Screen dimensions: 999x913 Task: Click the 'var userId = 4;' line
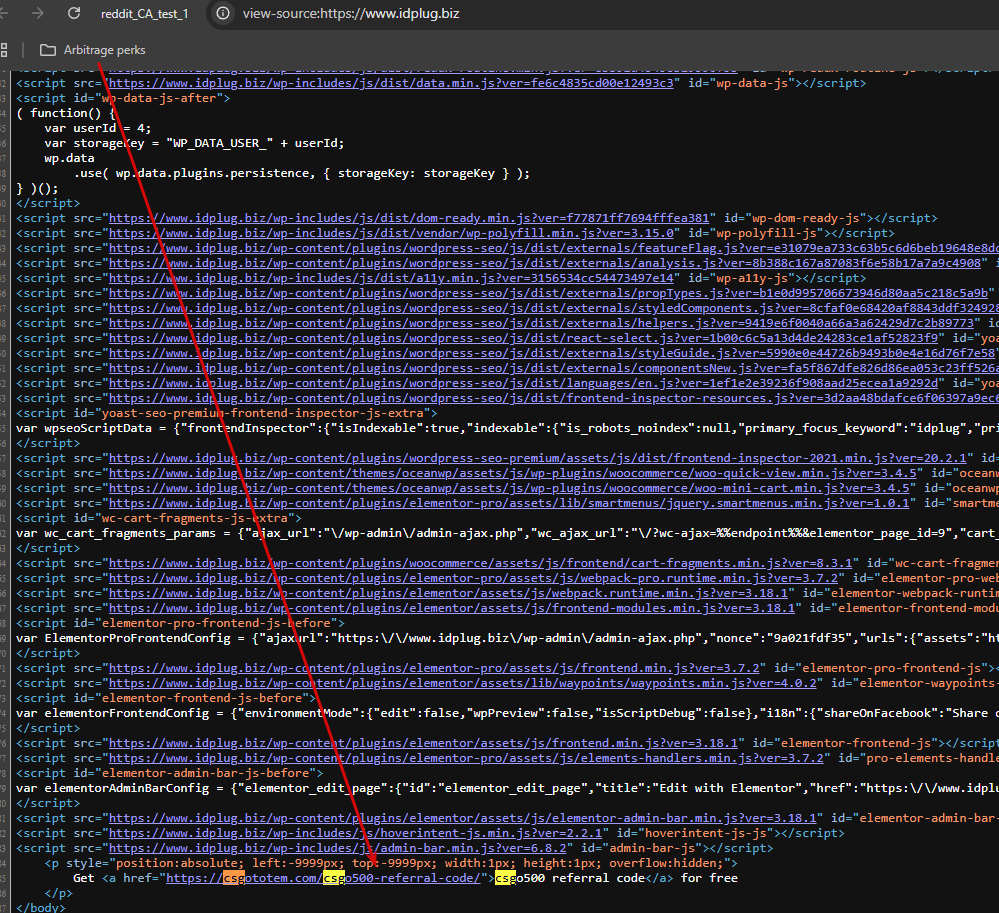coord(97,128)
